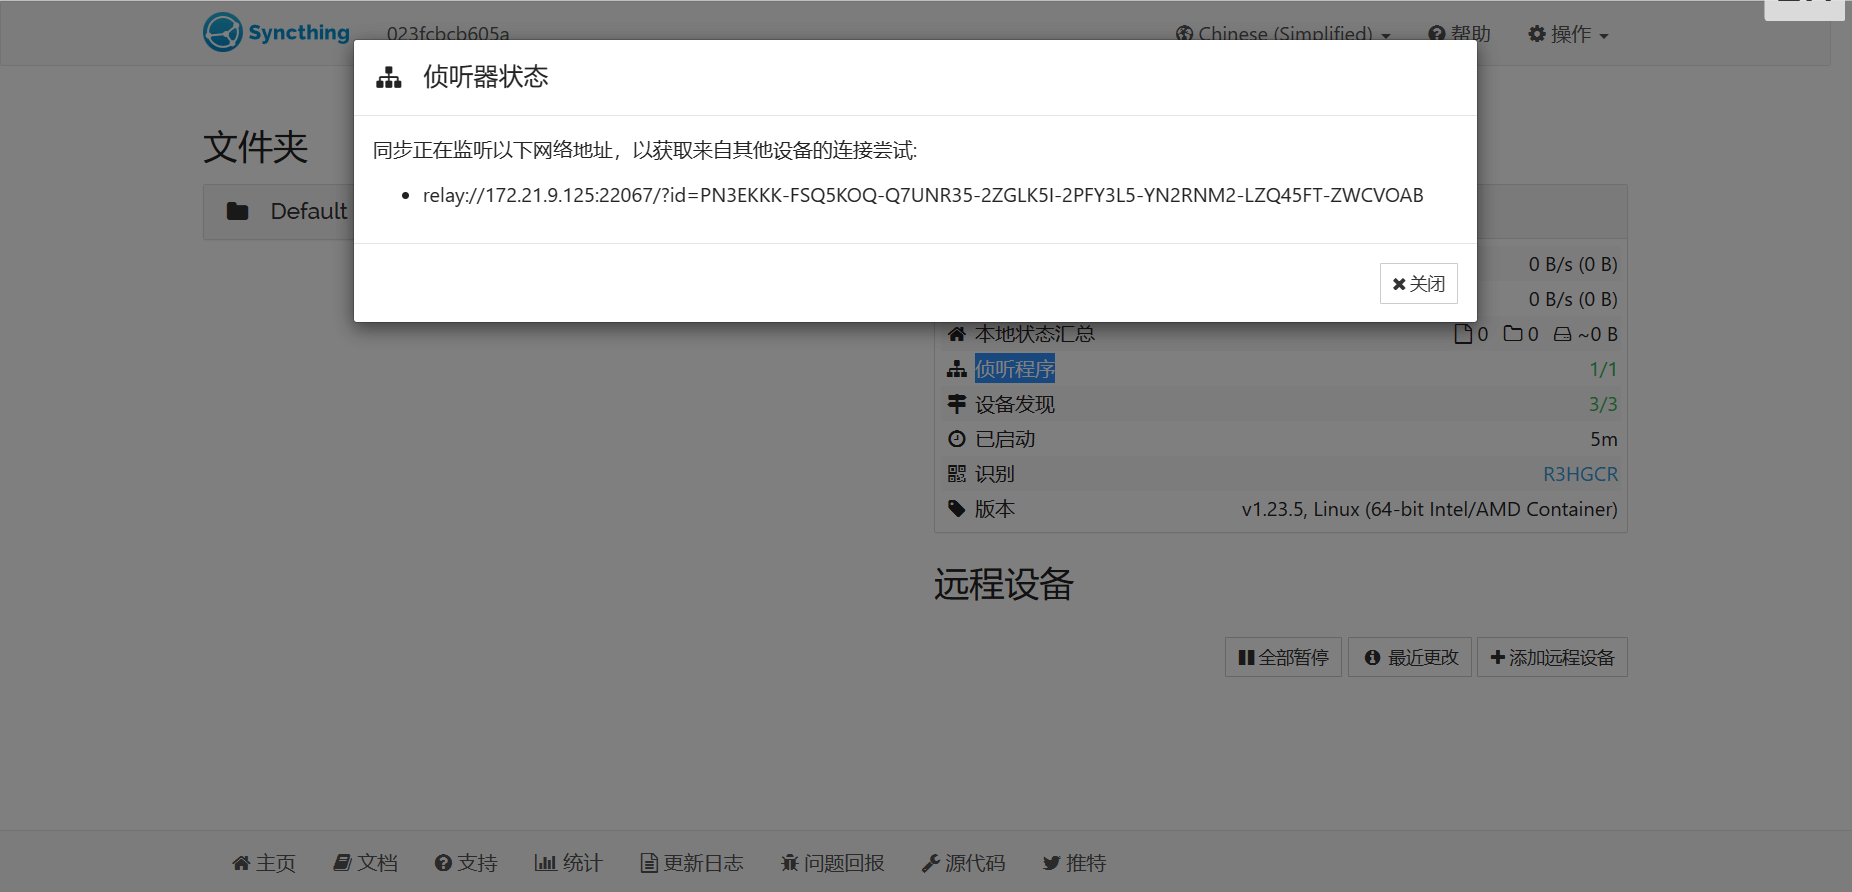
Task: Click the 3/3 discovery status value
Action: tap(1602, 404)
